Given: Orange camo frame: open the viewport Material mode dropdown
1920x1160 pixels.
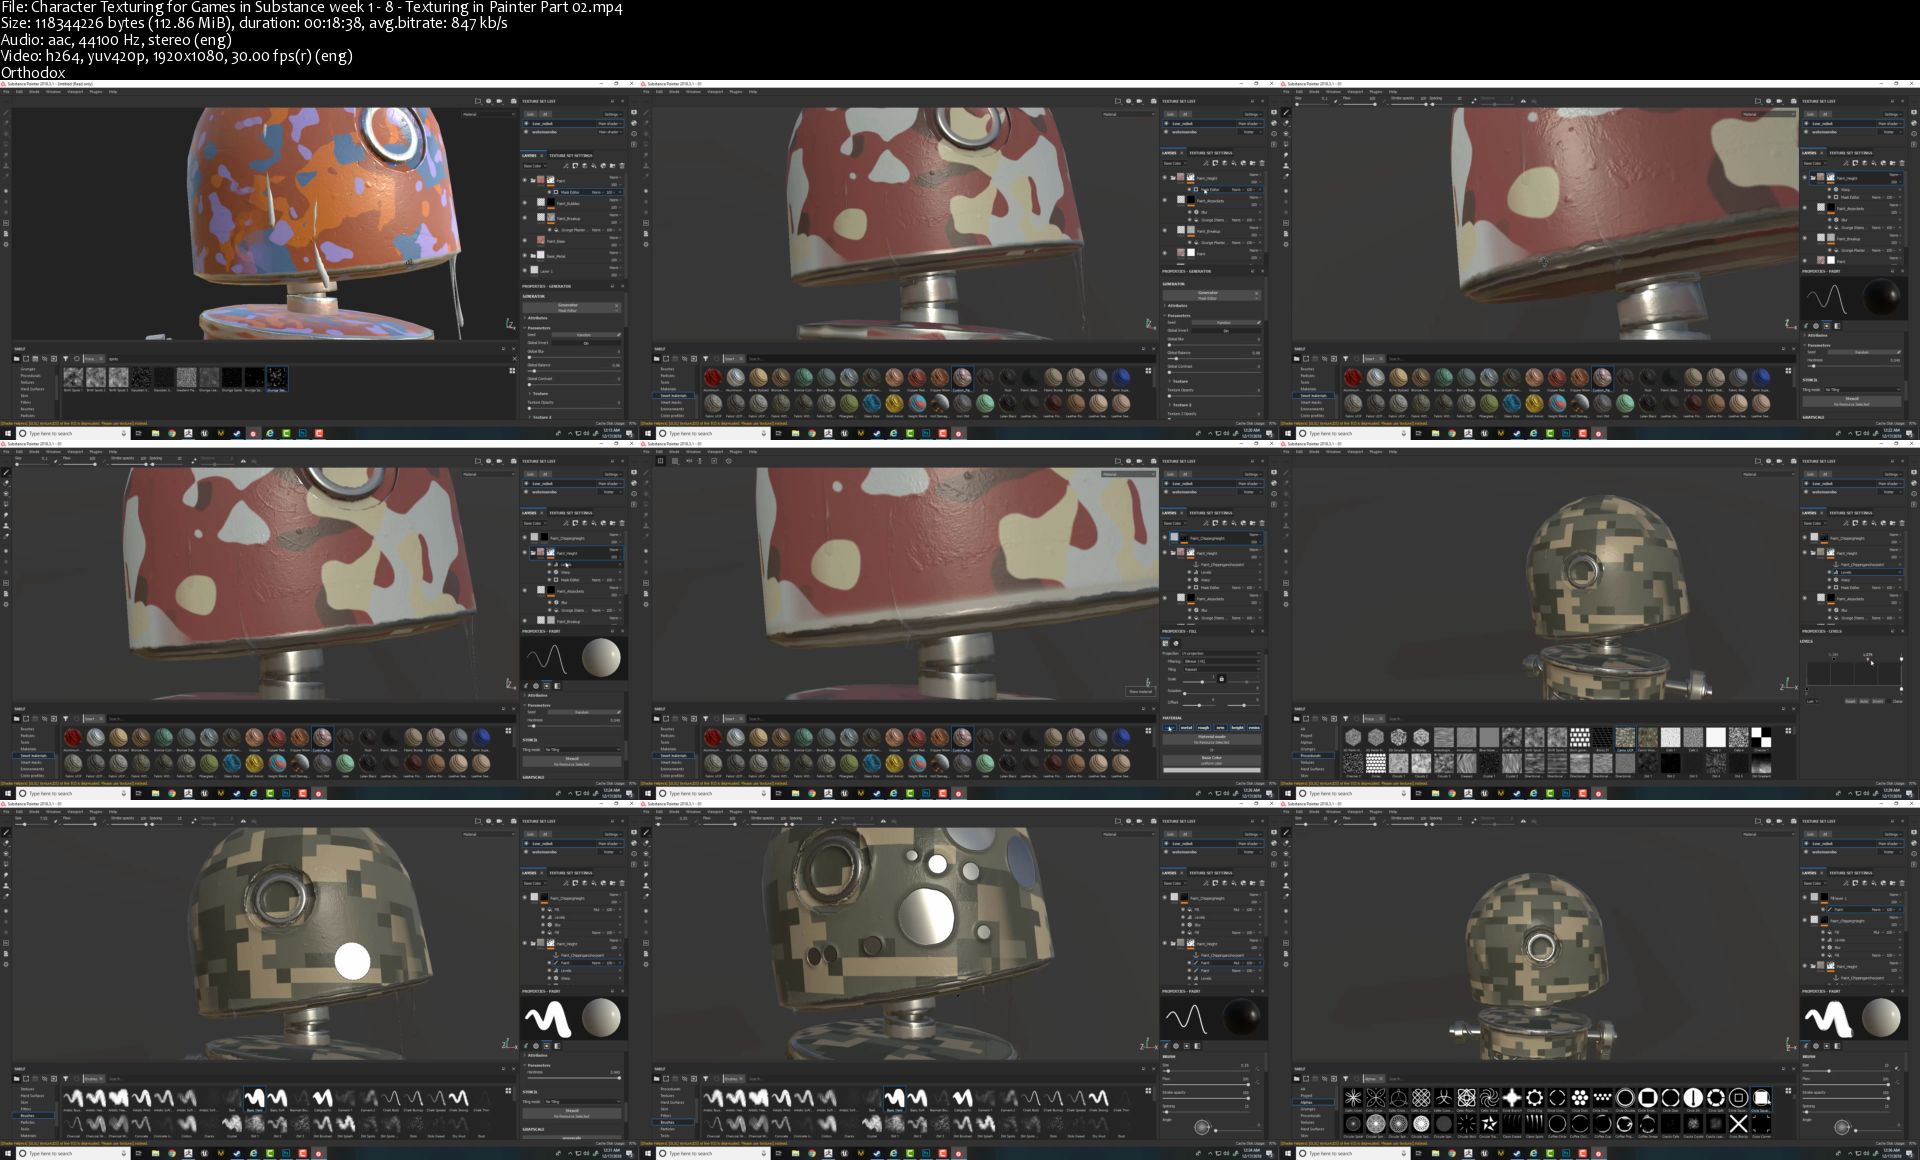Looking at the screenshot, I should pyautogui.click(x=489, y=114).
